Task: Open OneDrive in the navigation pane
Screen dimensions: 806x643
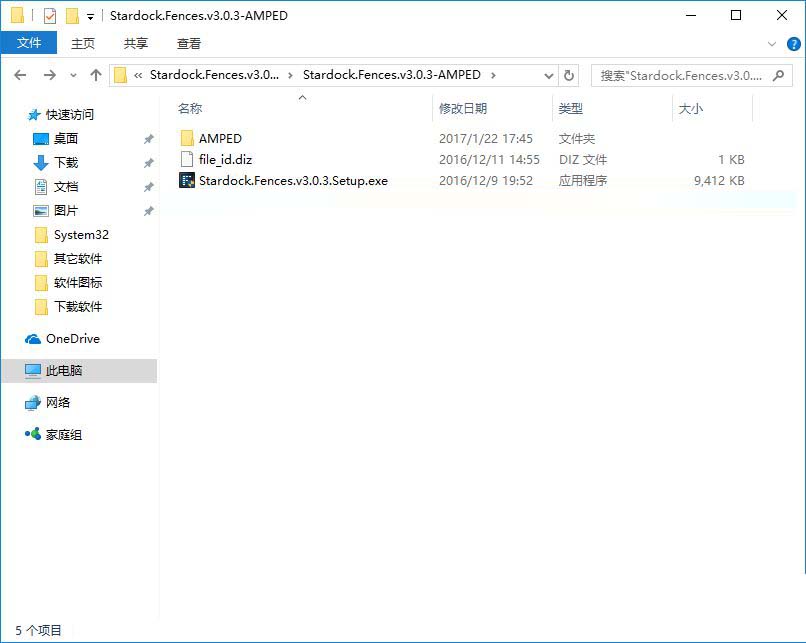Action: click(72, 339)
